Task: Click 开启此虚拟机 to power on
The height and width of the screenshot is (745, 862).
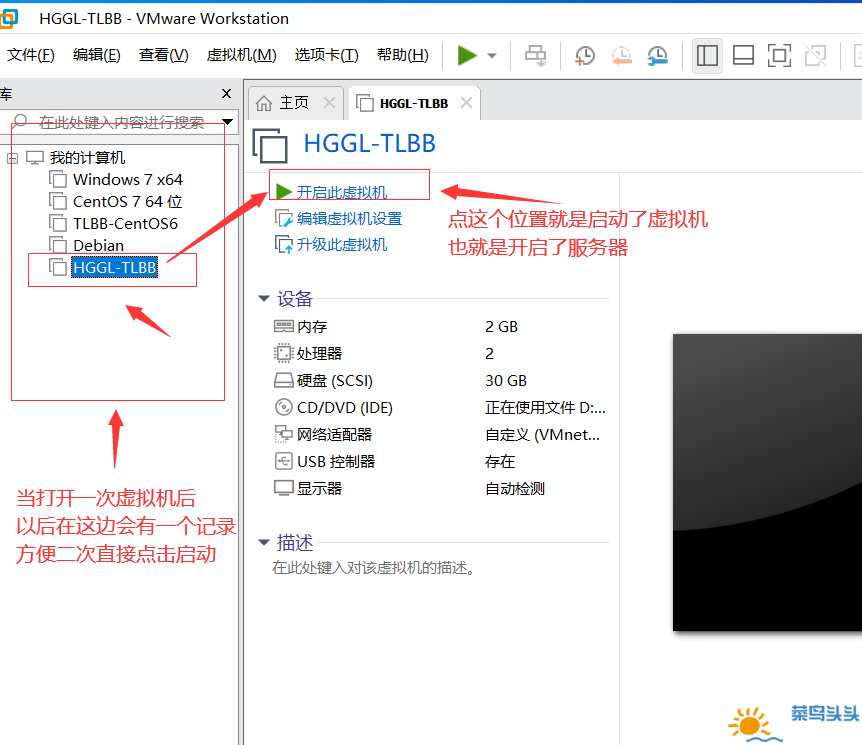Action: (x=341, y=192)
